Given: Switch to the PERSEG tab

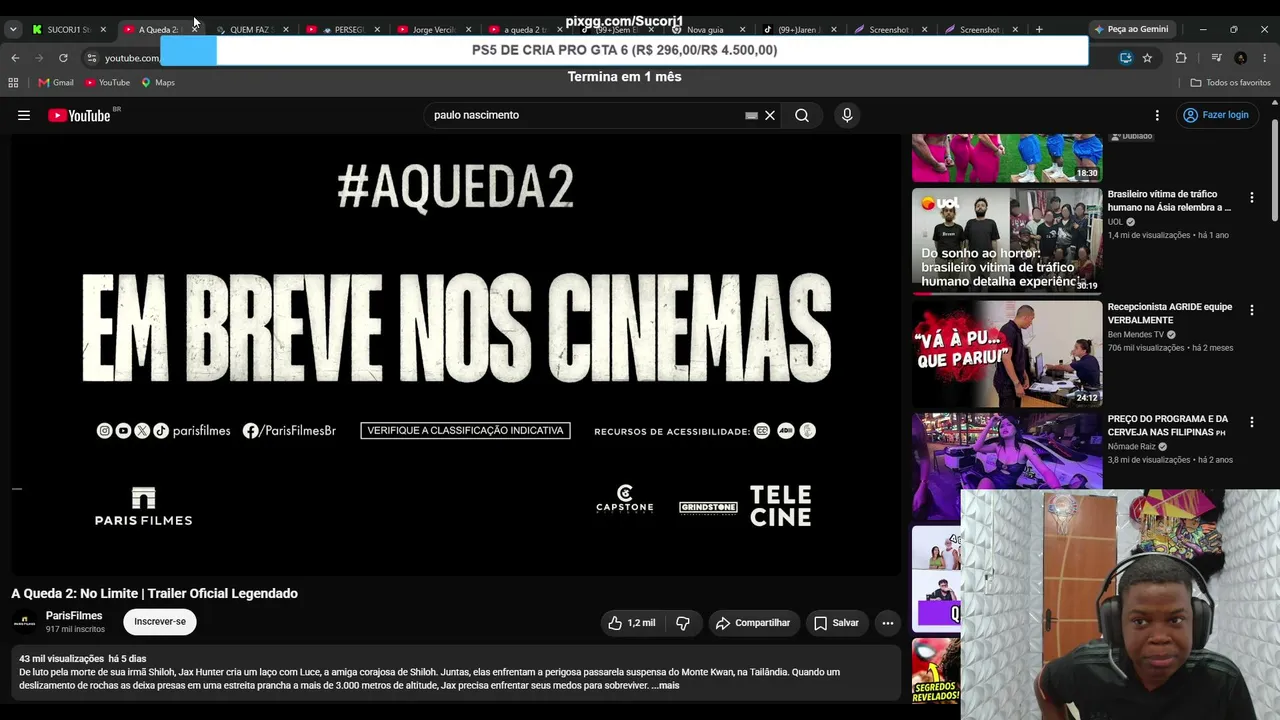Looking at the screenshot, I should pyautogui.click(x=344, y=30).
